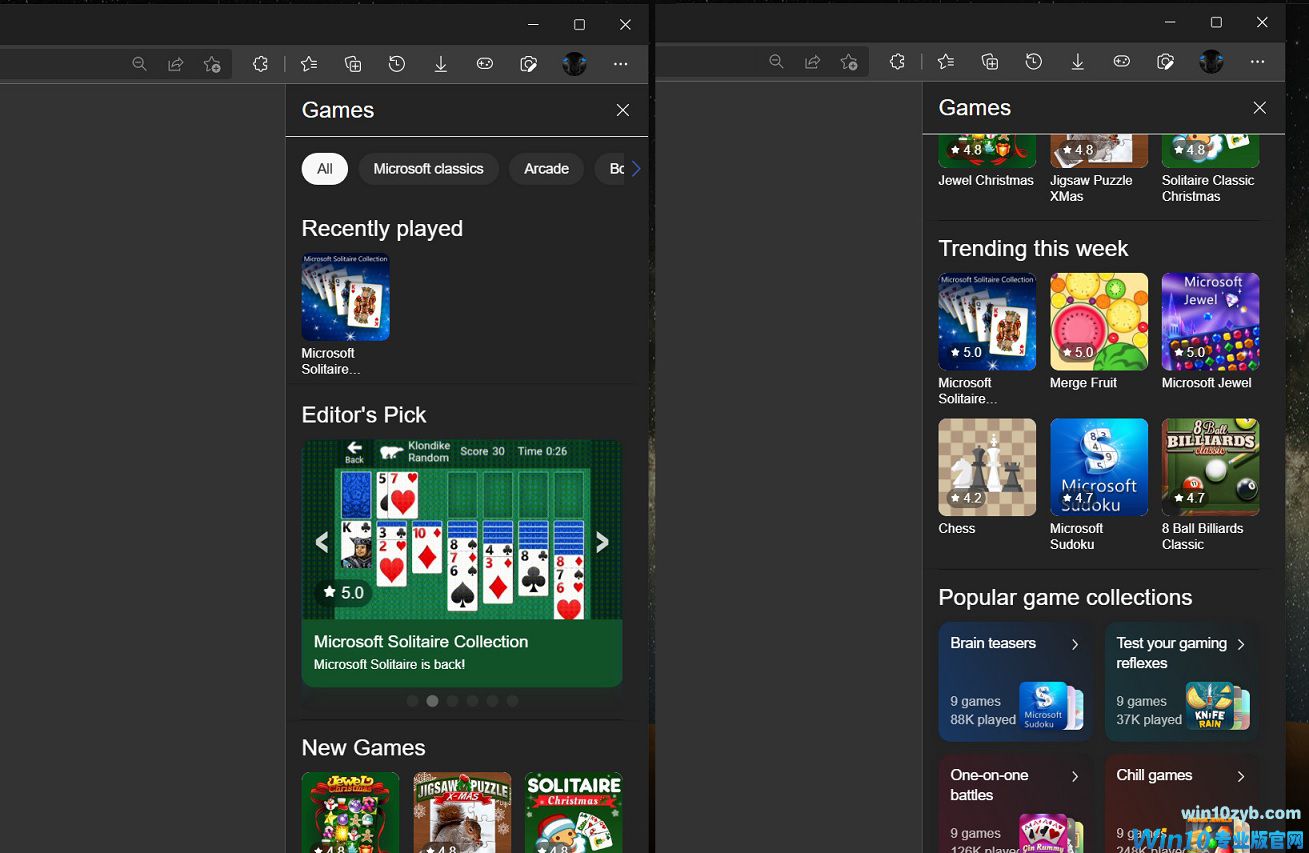Image resolution: width=1309 pixels, height=853 pixels.
Task: Expand the Brain teasers collection chevron
Action: (1075, 644)
